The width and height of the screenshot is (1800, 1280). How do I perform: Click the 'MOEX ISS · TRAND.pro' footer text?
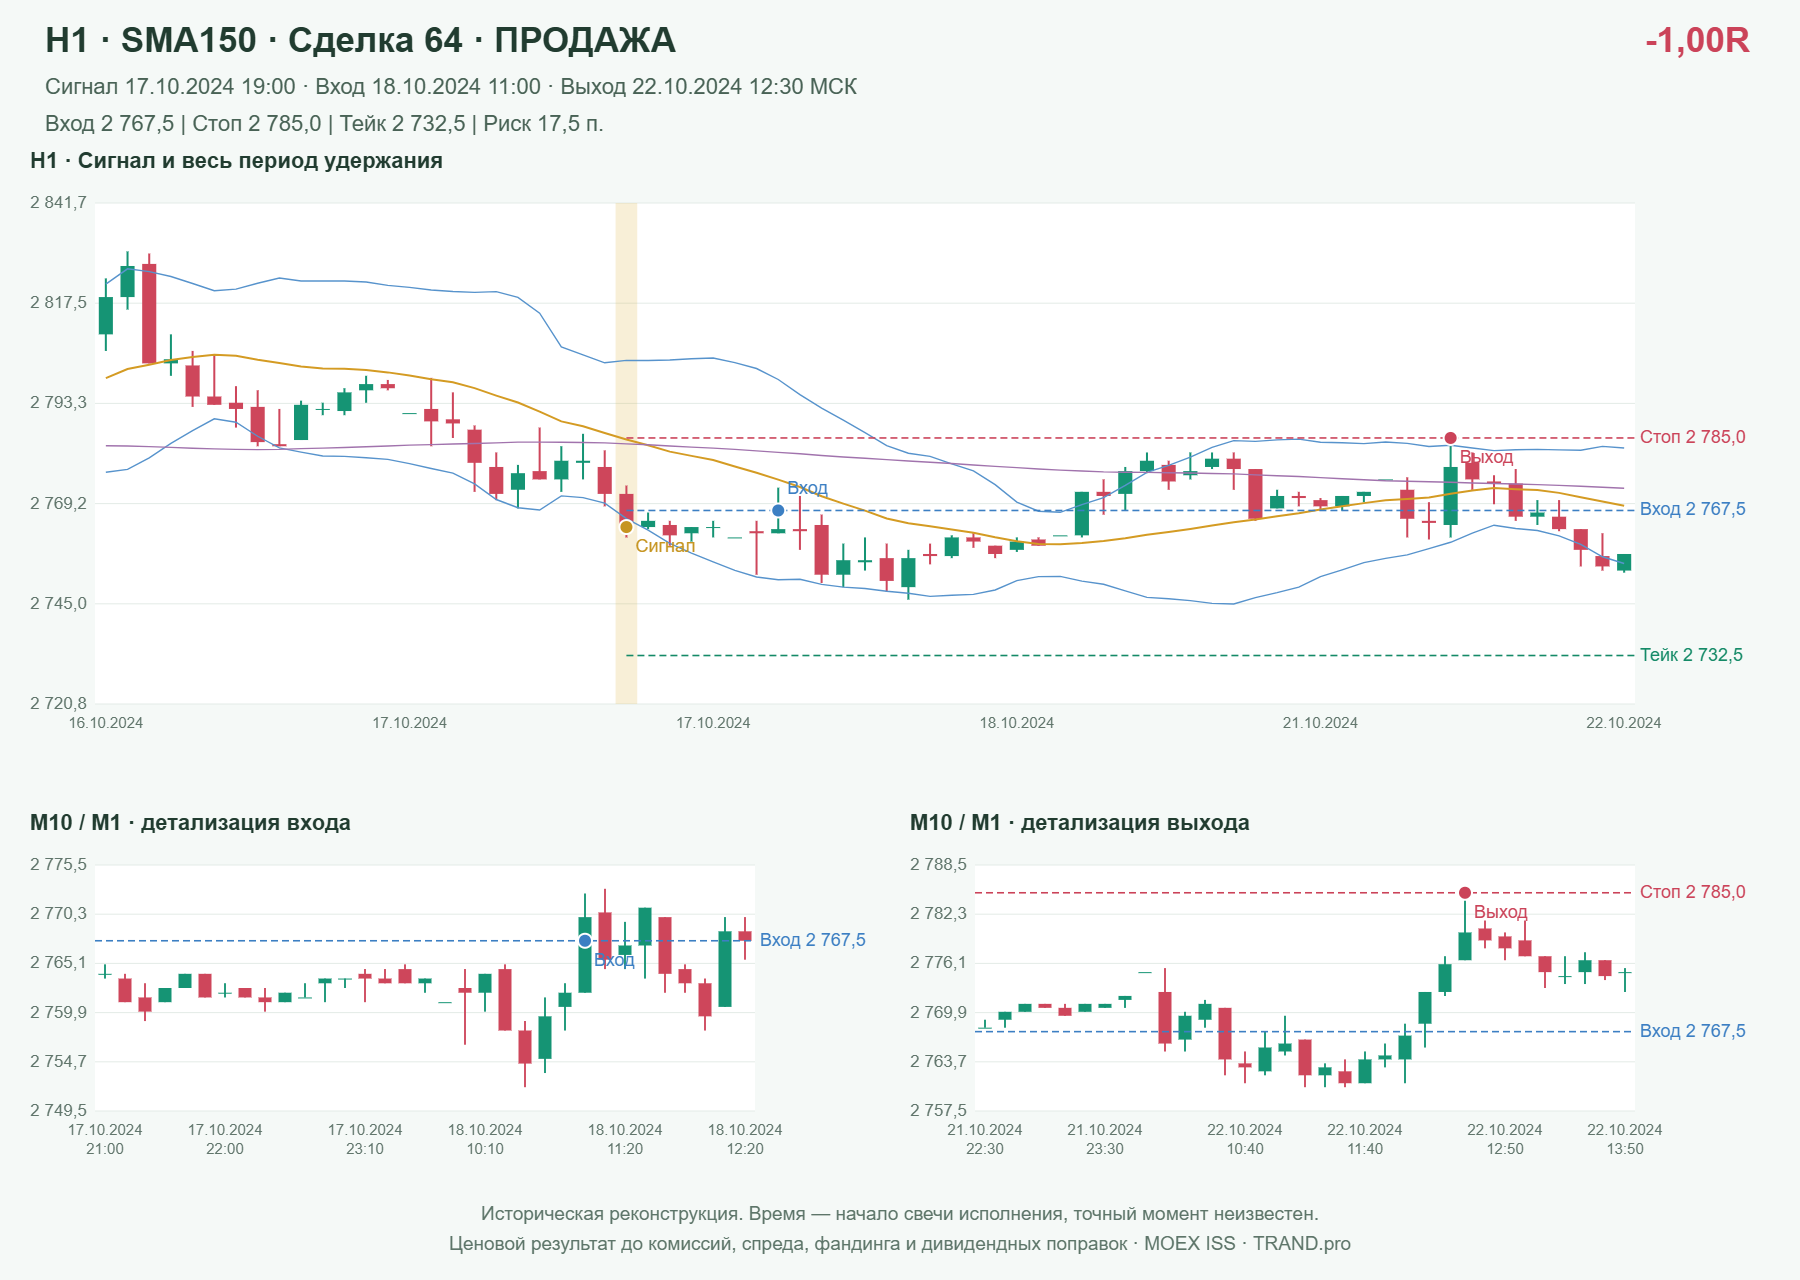pyautogui.click(x=1247, y=1244)
